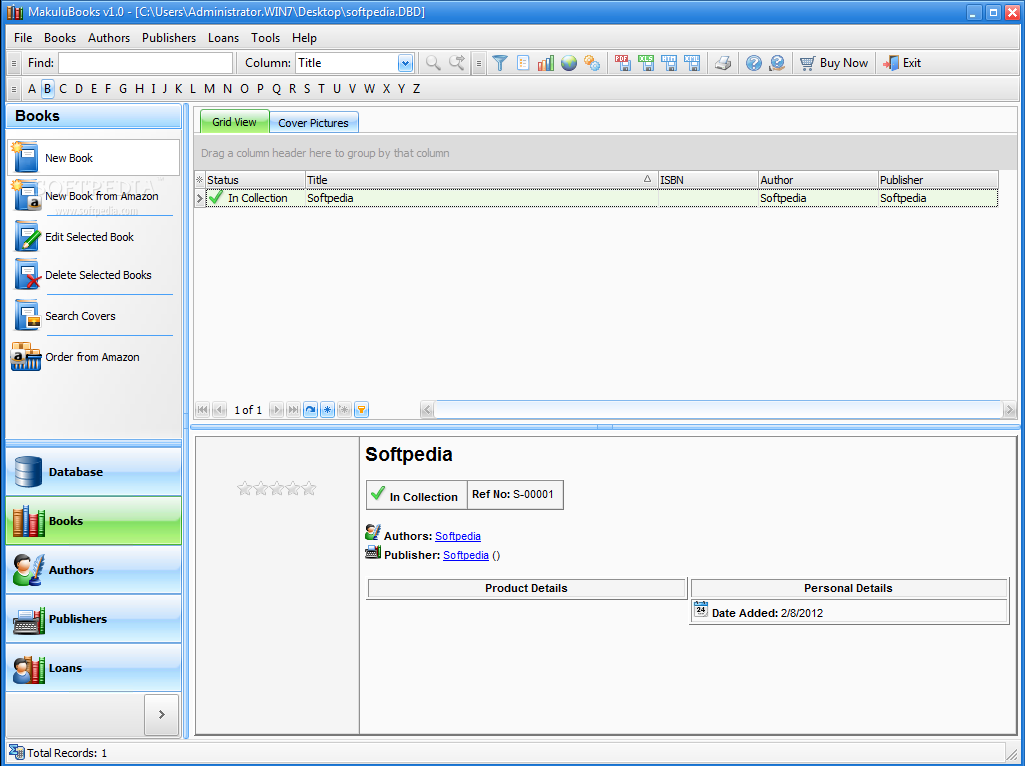Viewport: 1025px width, 766px height.
Task: Open the gears settings icon
Action: (592, 63)
